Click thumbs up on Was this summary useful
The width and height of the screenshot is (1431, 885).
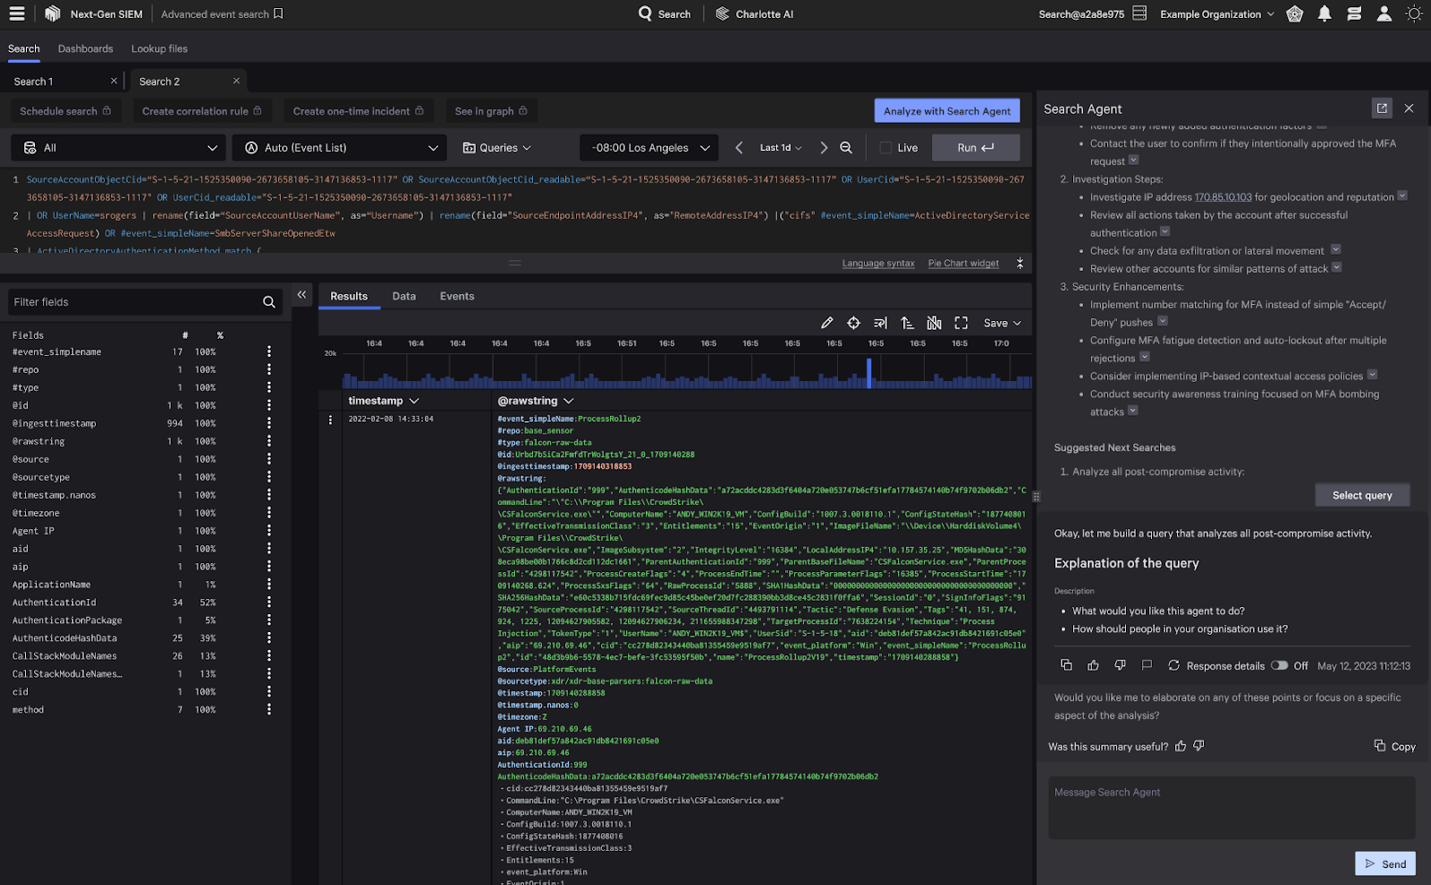[x=1181, y=746]
